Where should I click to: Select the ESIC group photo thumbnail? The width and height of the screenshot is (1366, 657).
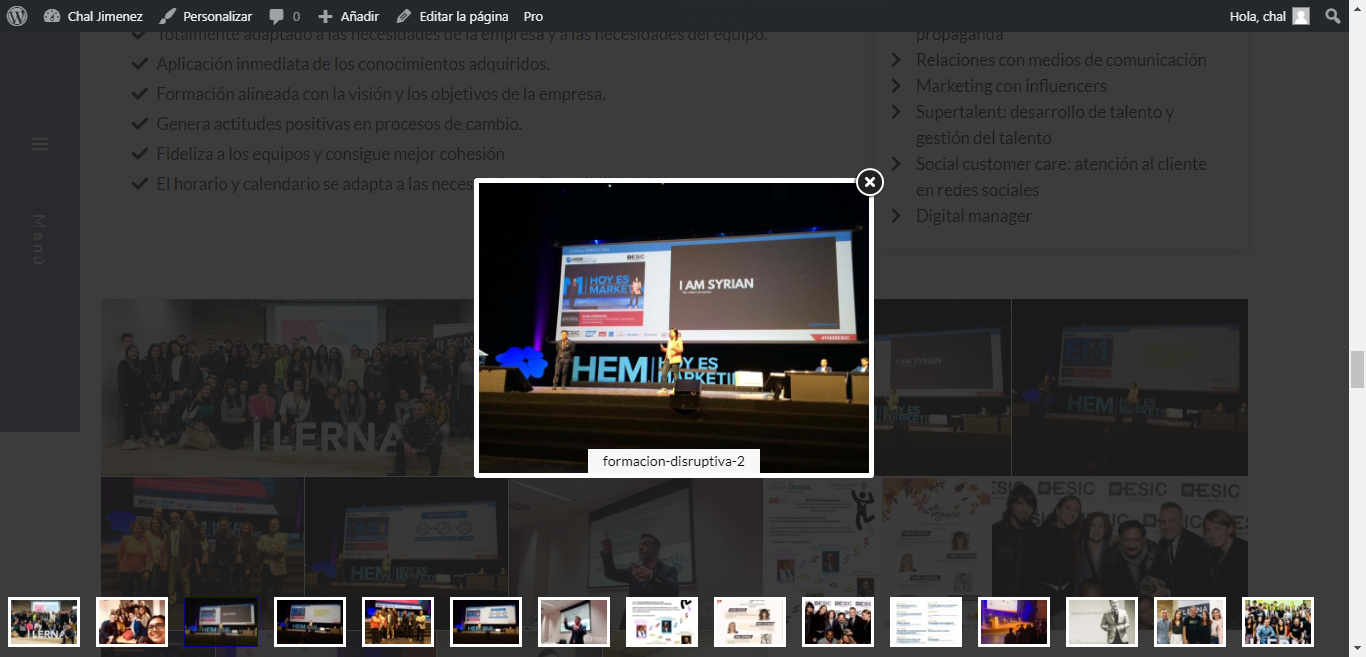coord(838,622)
